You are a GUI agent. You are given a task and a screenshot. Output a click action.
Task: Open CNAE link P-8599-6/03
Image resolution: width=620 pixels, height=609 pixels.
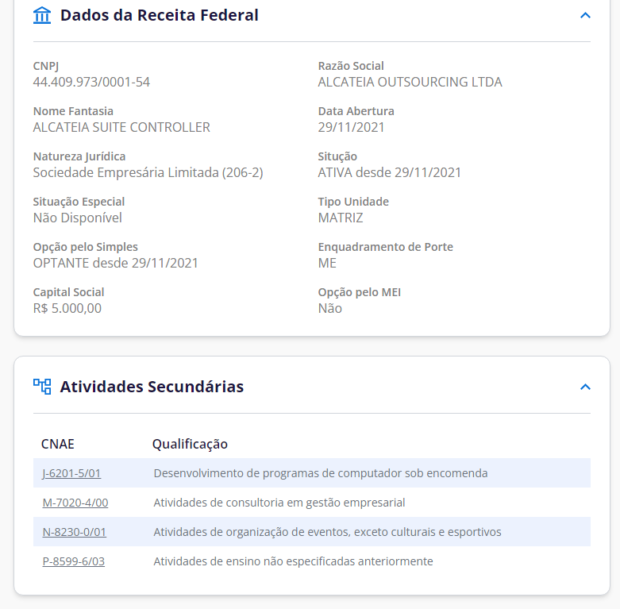coord(74,561)
